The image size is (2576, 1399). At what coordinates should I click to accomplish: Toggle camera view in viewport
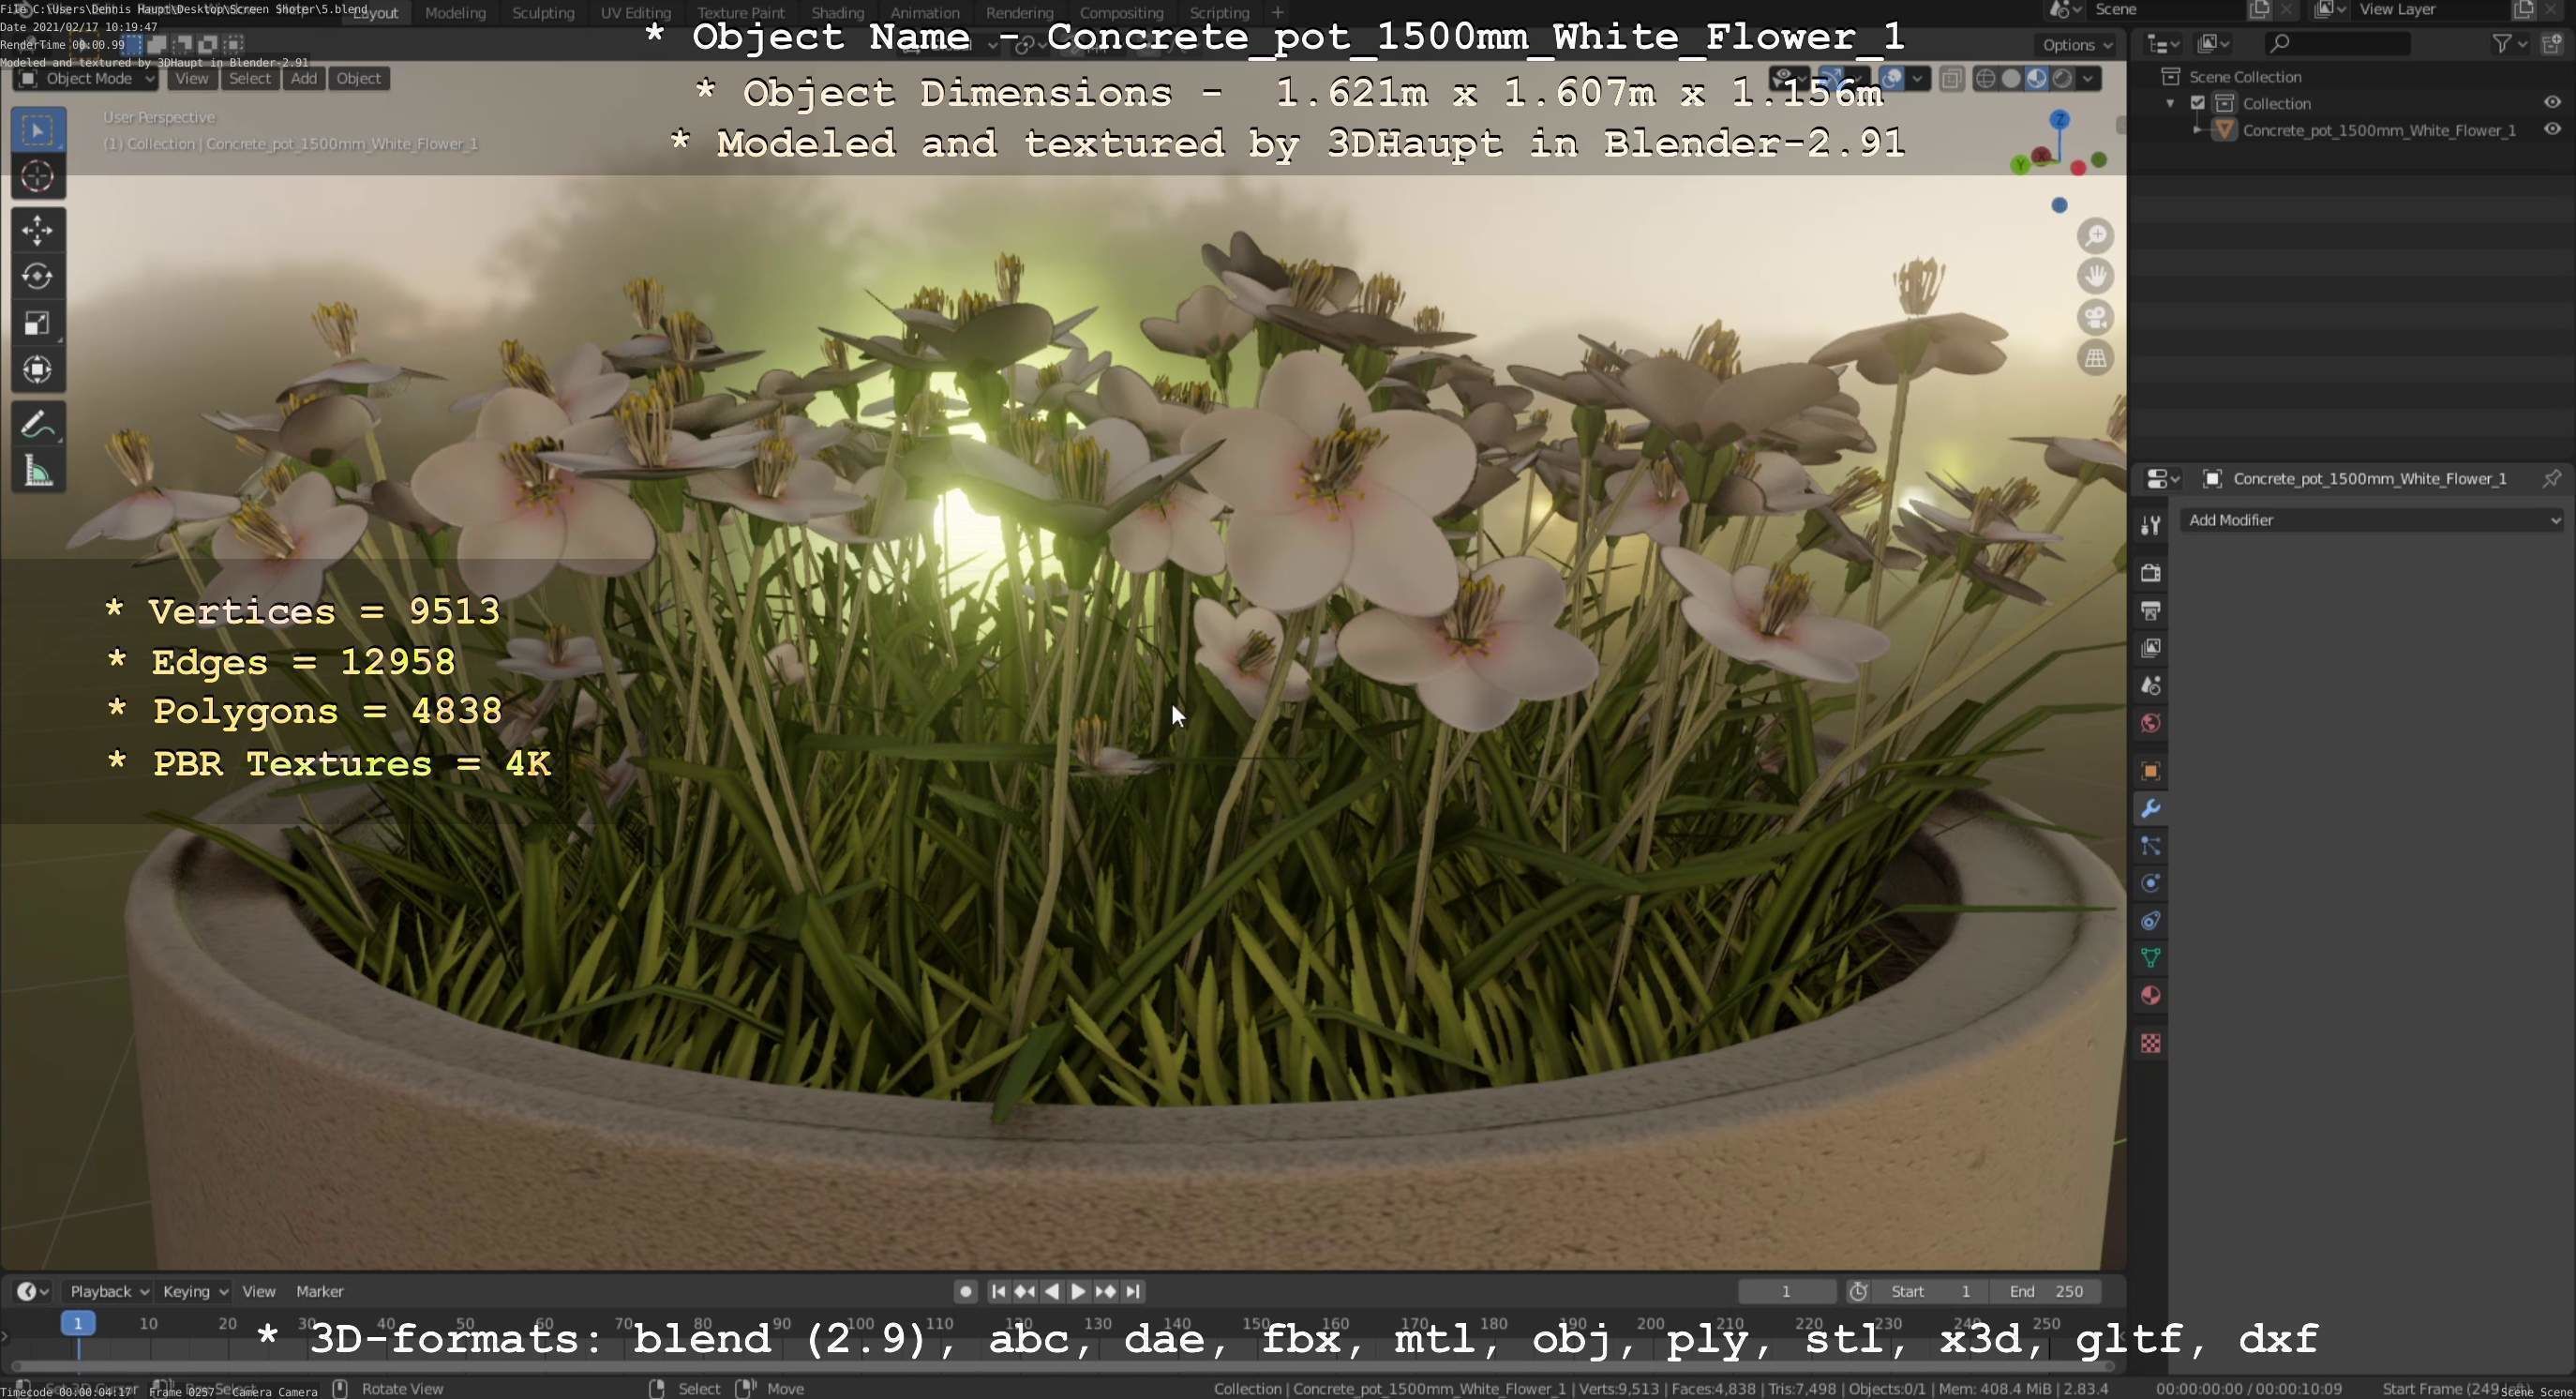(x=2095, y=318)
